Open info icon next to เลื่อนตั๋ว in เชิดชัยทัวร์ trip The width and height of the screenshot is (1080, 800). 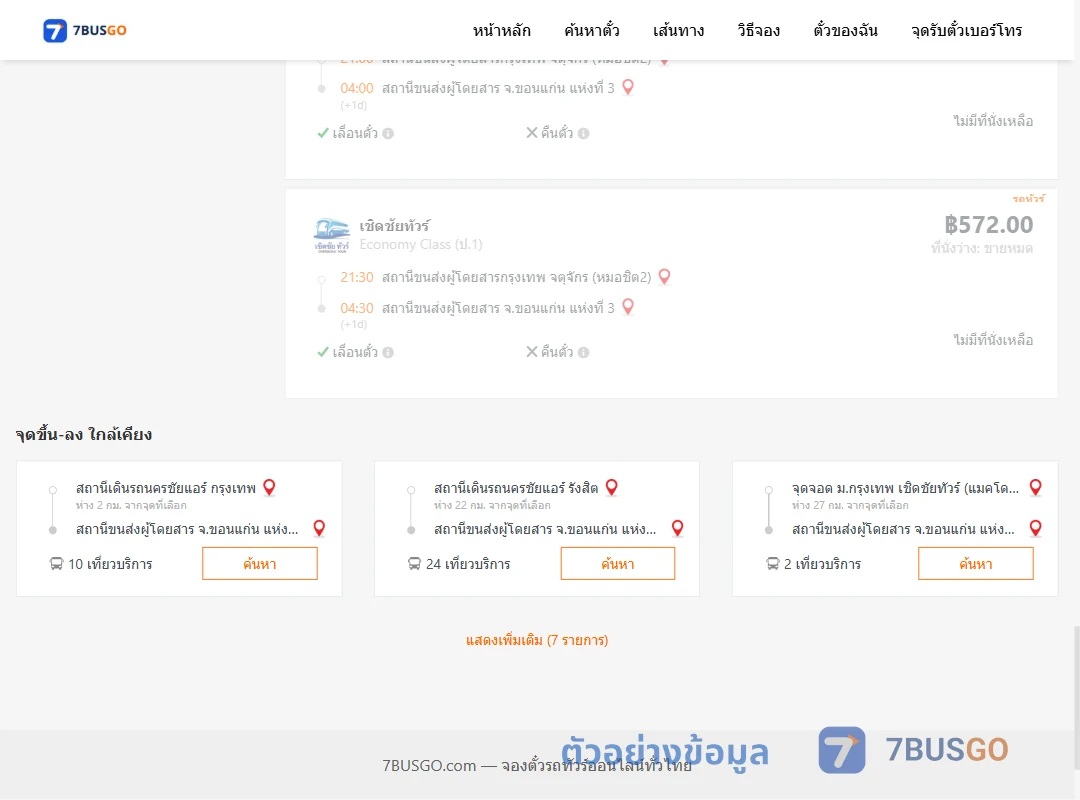click(x=388, y=353)
